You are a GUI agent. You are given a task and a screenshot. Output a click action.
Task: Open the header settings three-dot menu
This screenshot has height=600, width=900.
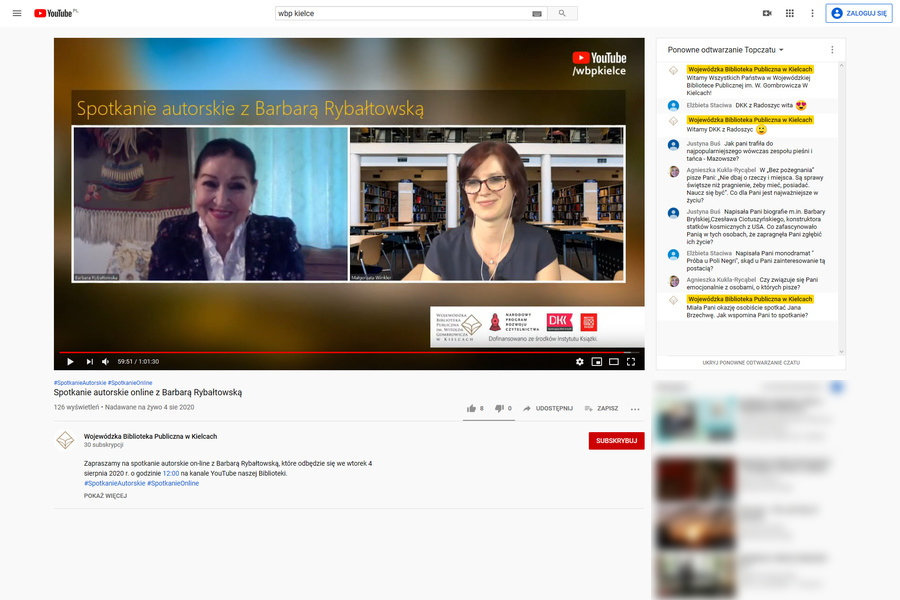tap(812, 13)
